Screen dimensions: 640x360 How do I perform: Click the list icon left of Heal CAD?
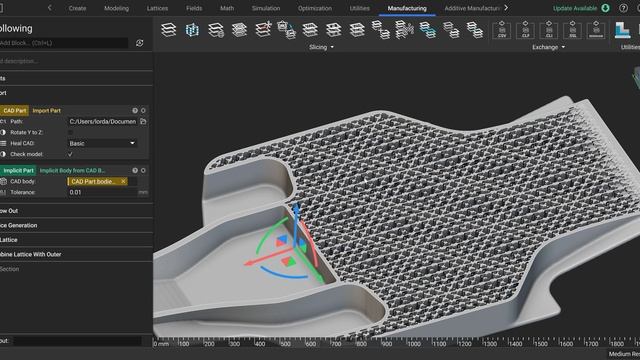[x=3, y=143]
